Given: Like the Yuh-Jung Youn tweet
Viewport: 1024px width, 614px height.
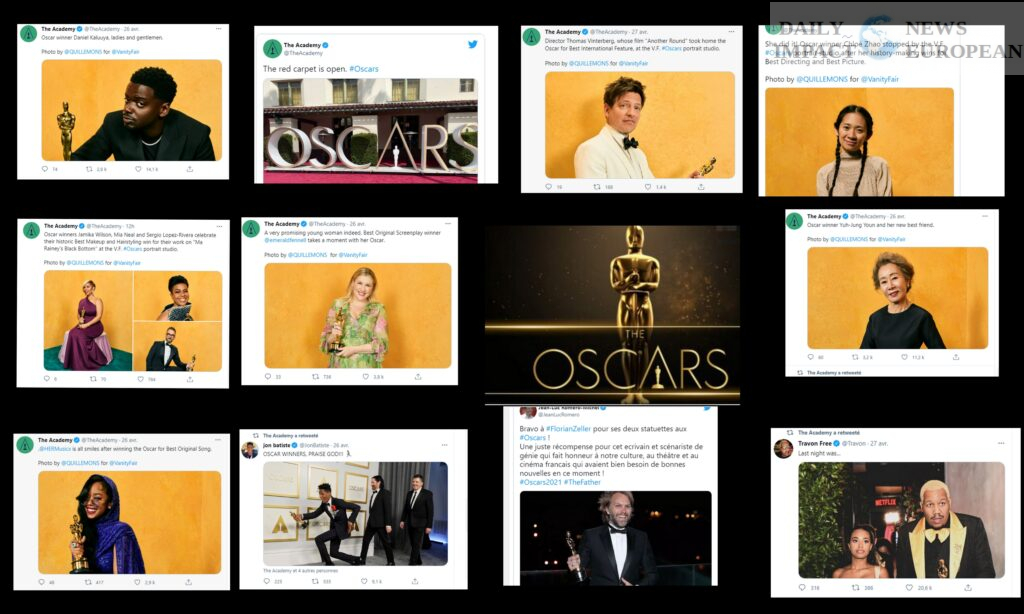Looking at the screenshot, I should 904,357.
